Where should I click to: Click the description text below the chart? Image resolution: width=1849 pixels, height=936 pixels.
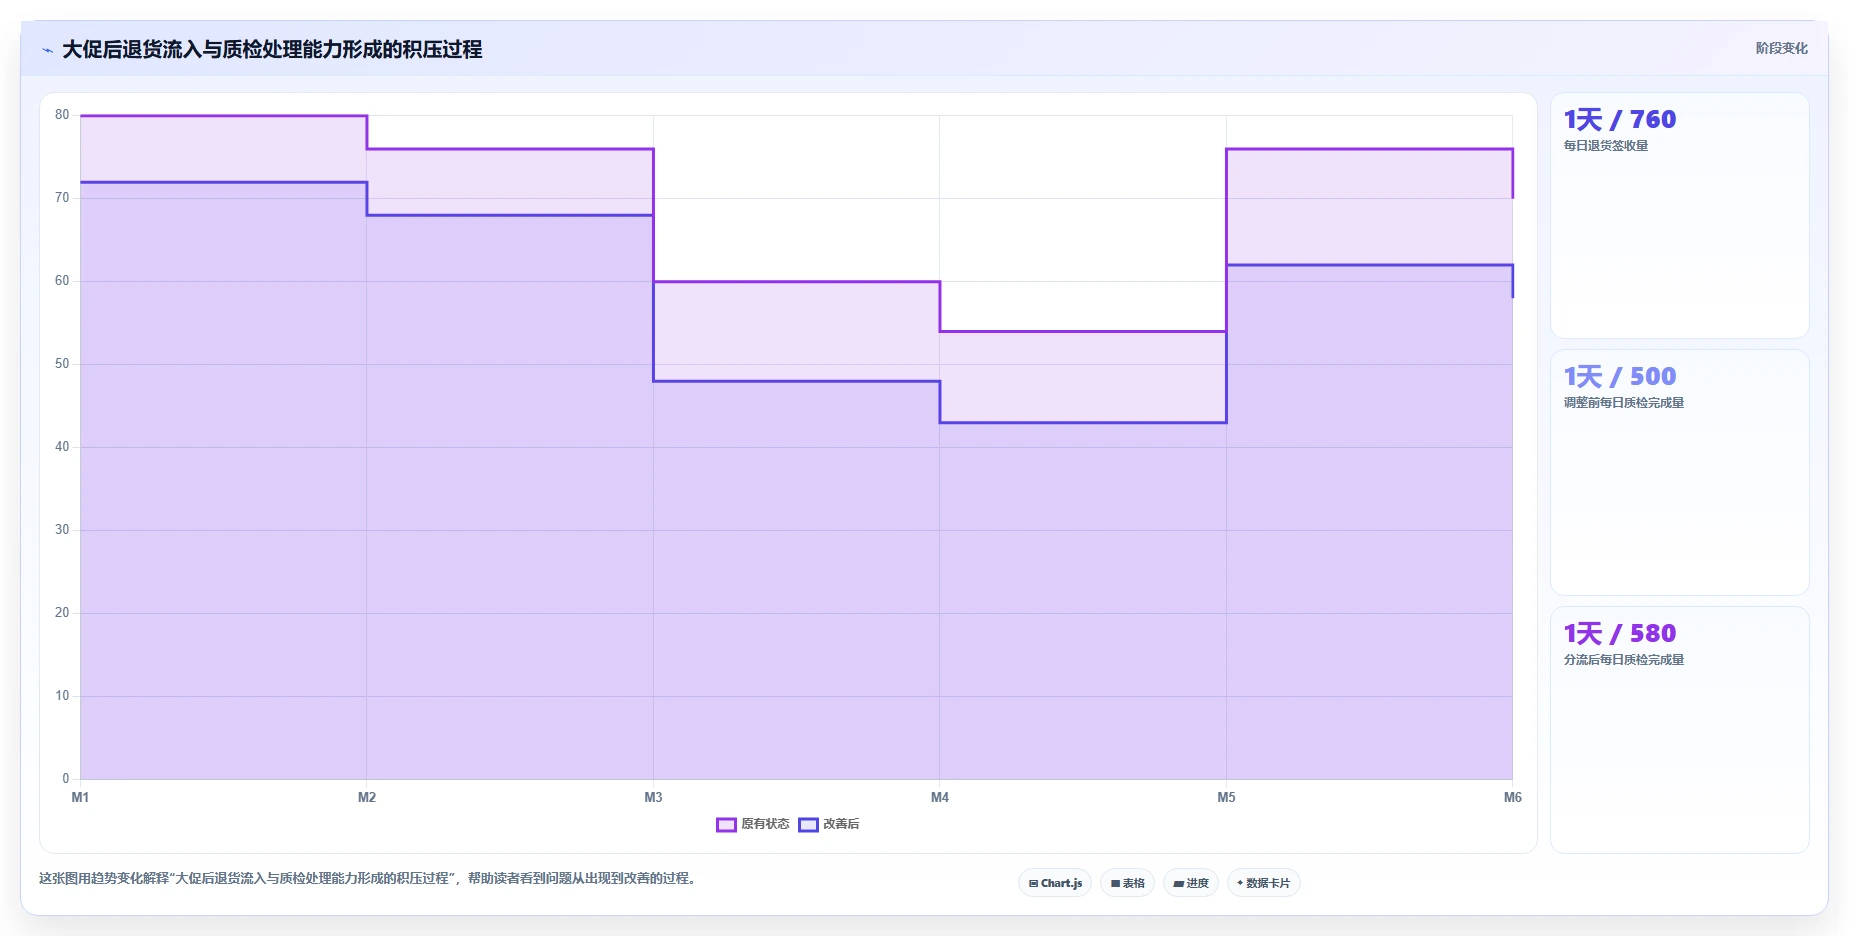(367, 878)
